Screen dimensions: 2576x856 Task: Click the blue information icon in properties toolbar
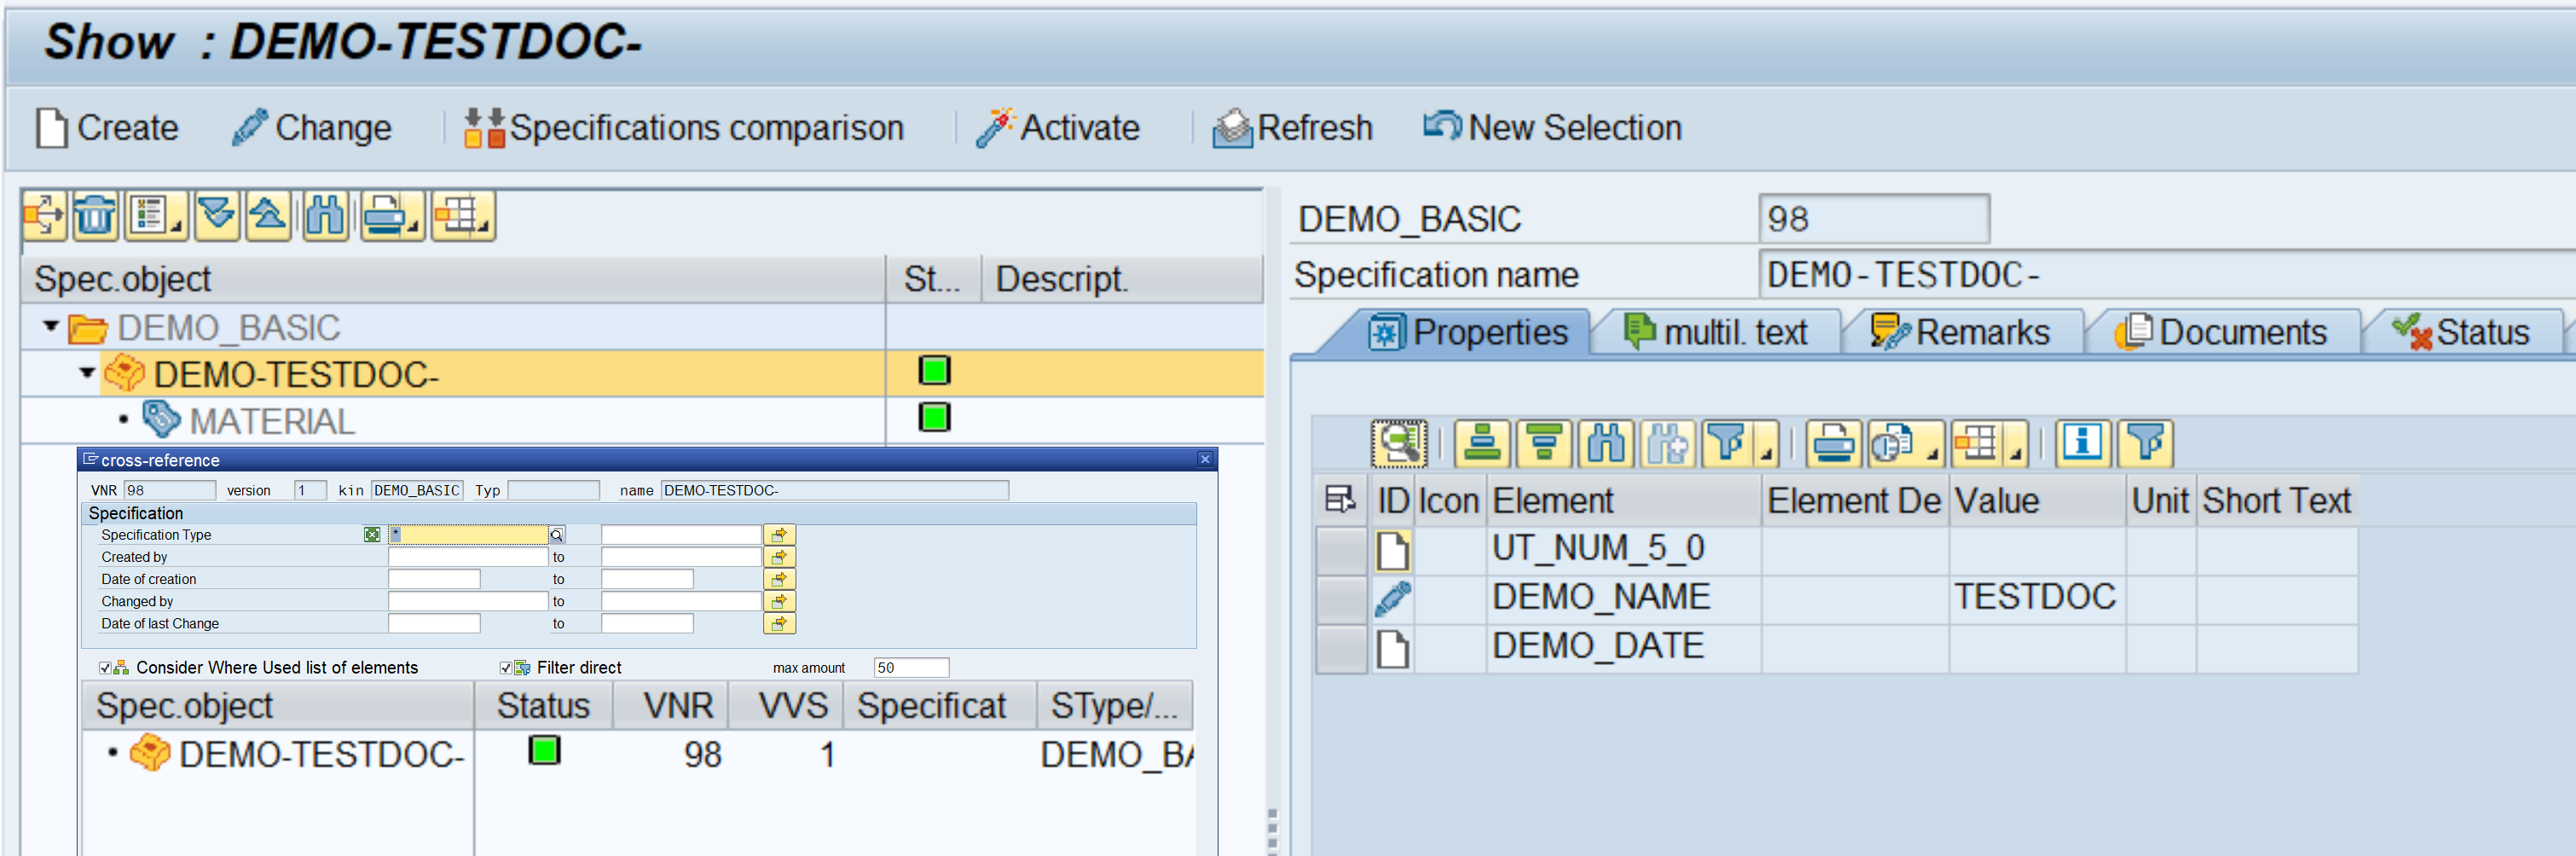2082,443
